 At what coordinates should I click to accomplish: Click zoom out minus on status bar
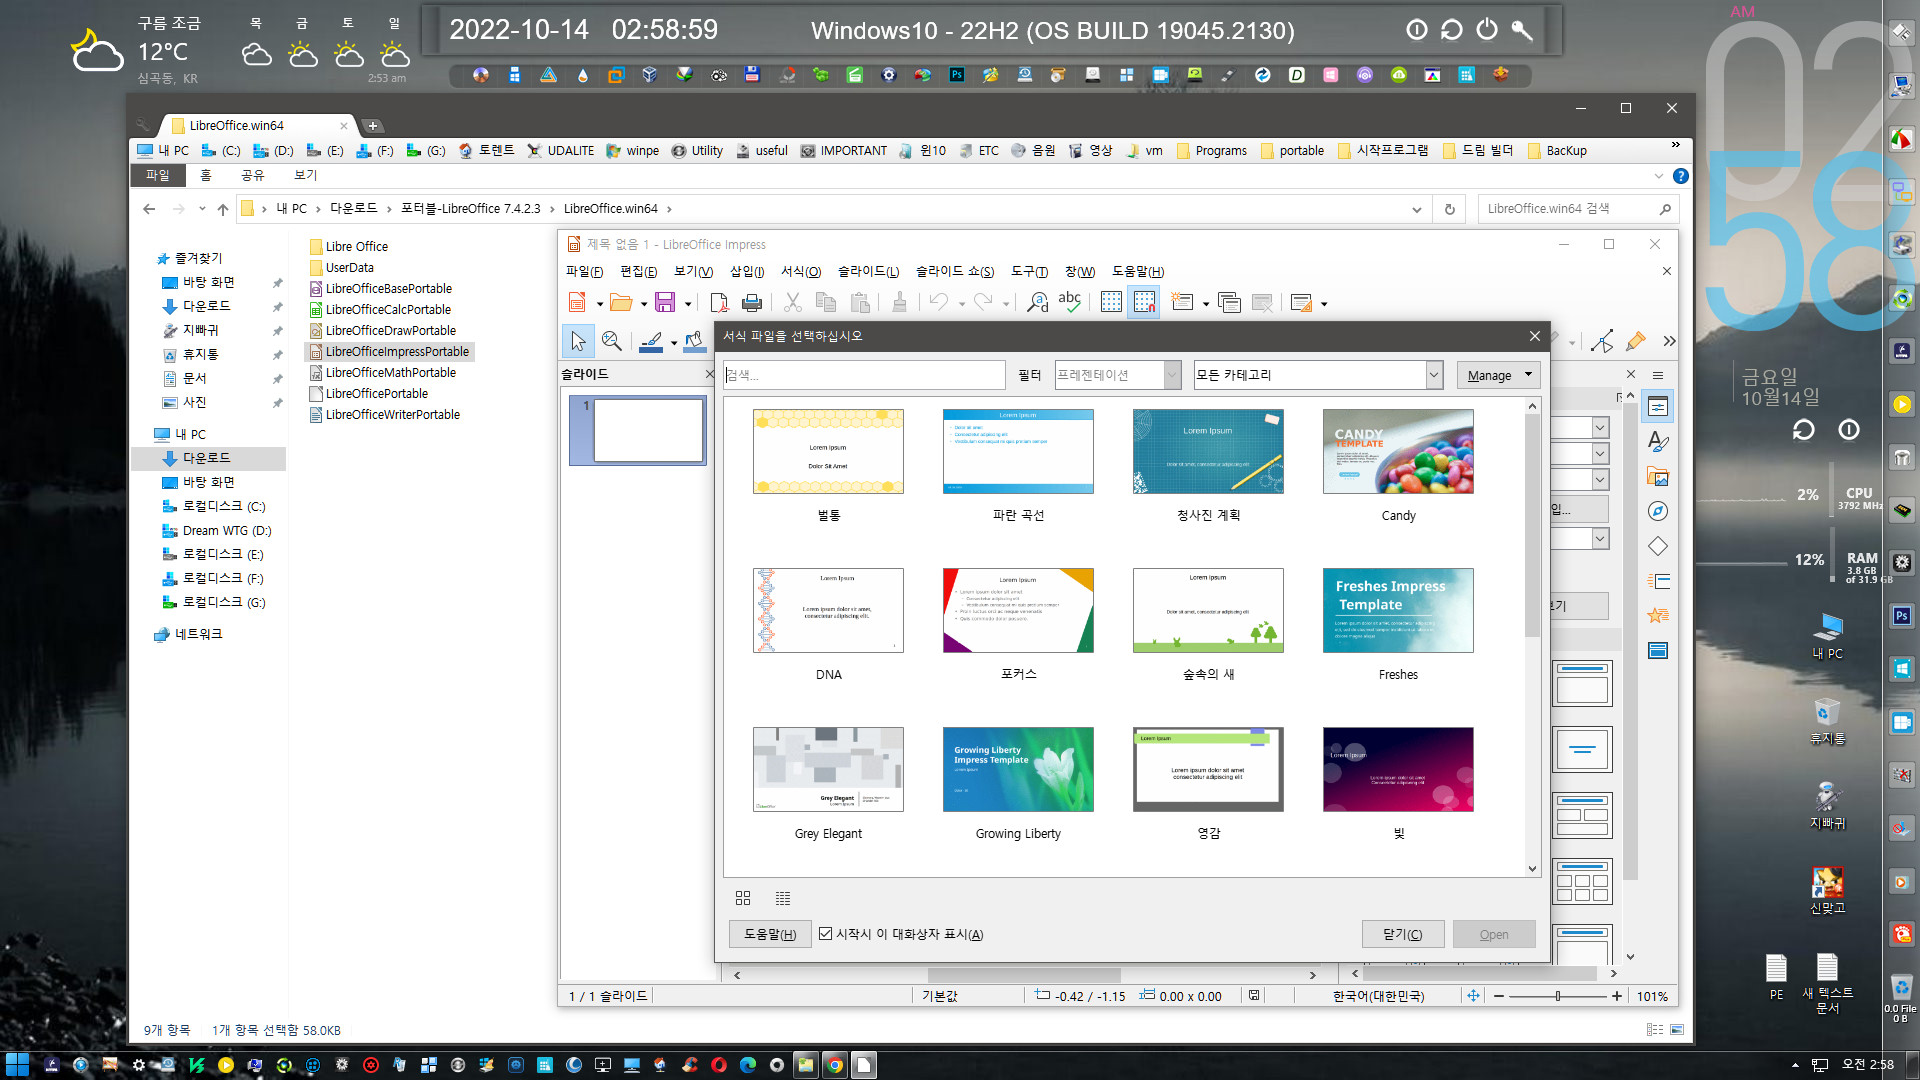1499,996
